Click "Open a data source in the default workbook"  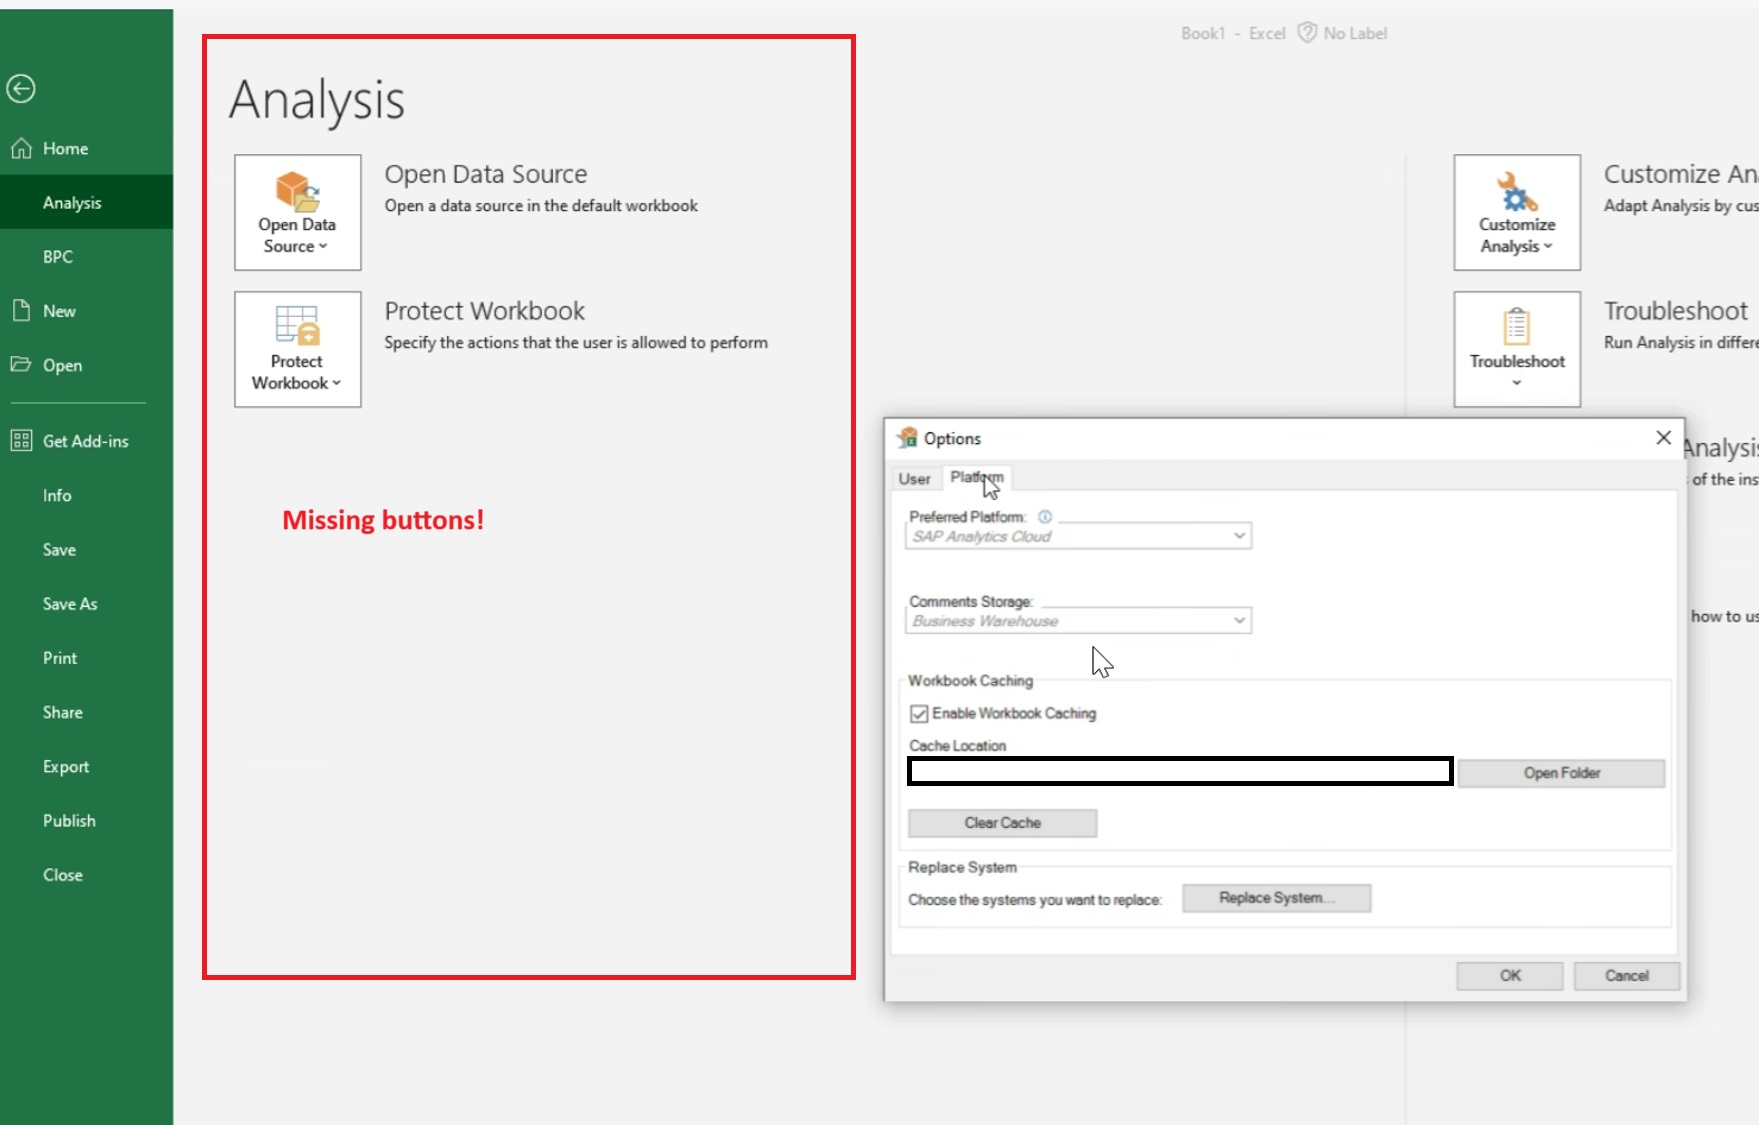(541, 206)
